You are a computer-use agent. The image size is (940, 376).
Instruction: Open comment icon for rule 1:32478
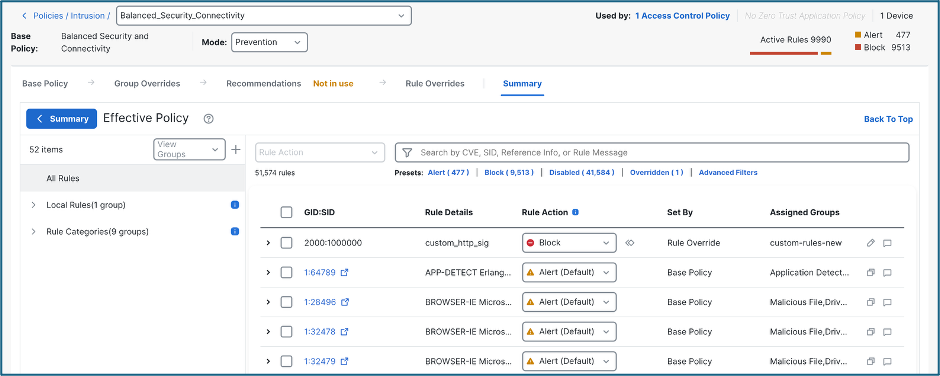[887, 332]
